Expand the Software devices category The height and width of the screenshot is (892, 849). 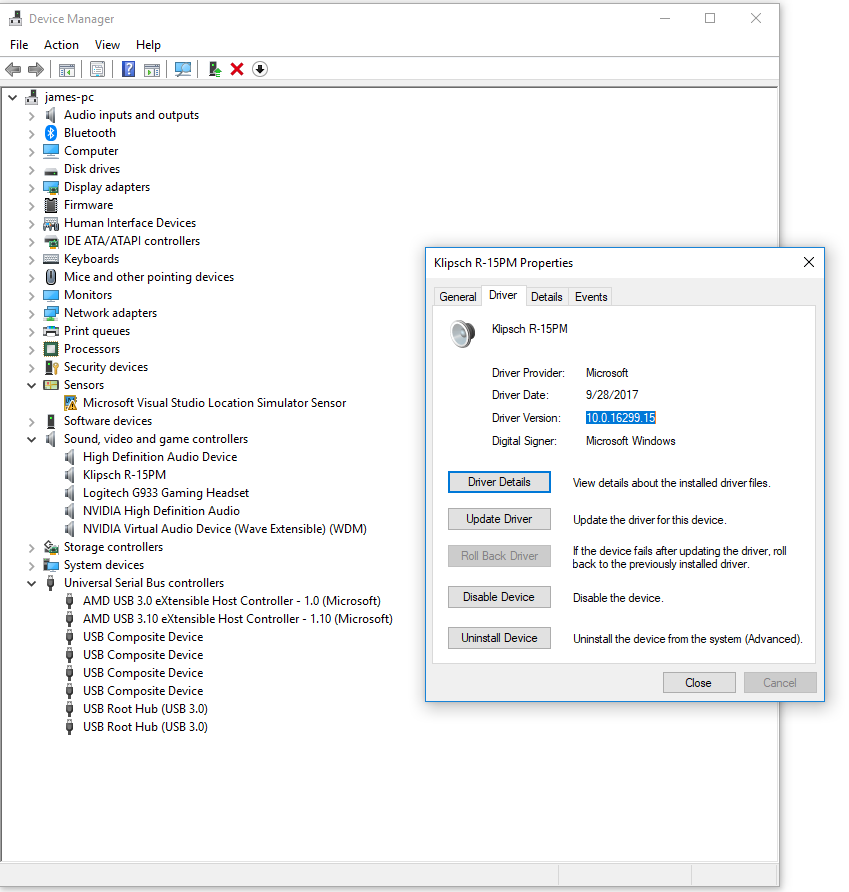[x=31, y=422]
